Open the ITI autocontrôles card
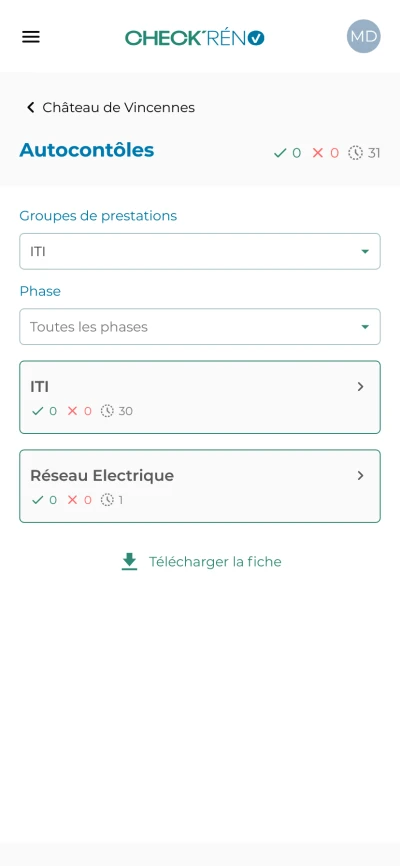This screenshot has width=400, height=866. pyautogui.click(x=200, y=397)
